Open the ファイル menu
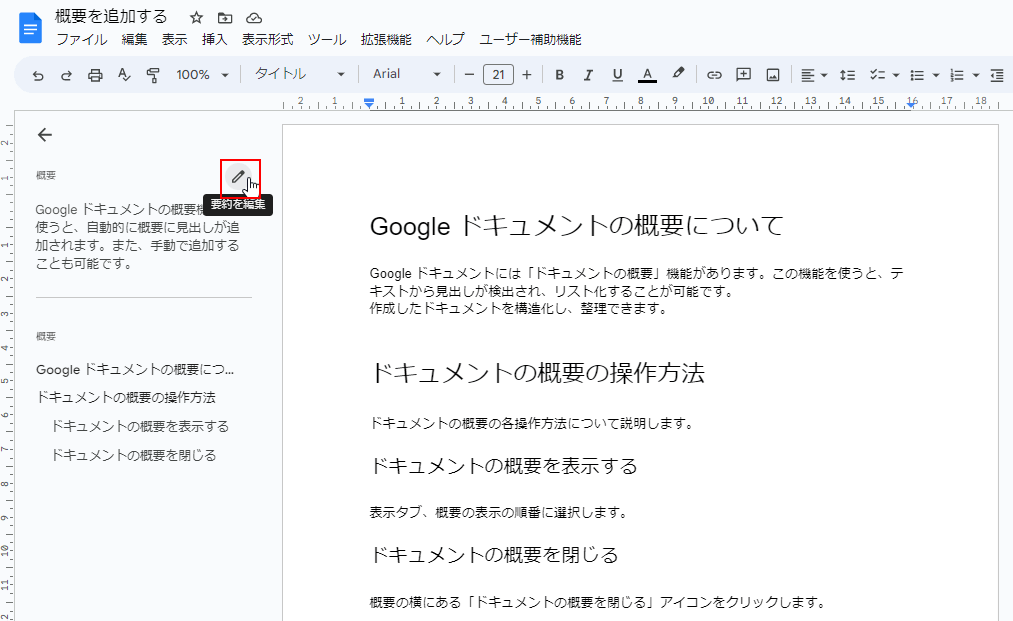The height and width of the screenshot is (621, 1013). (82, 39)
